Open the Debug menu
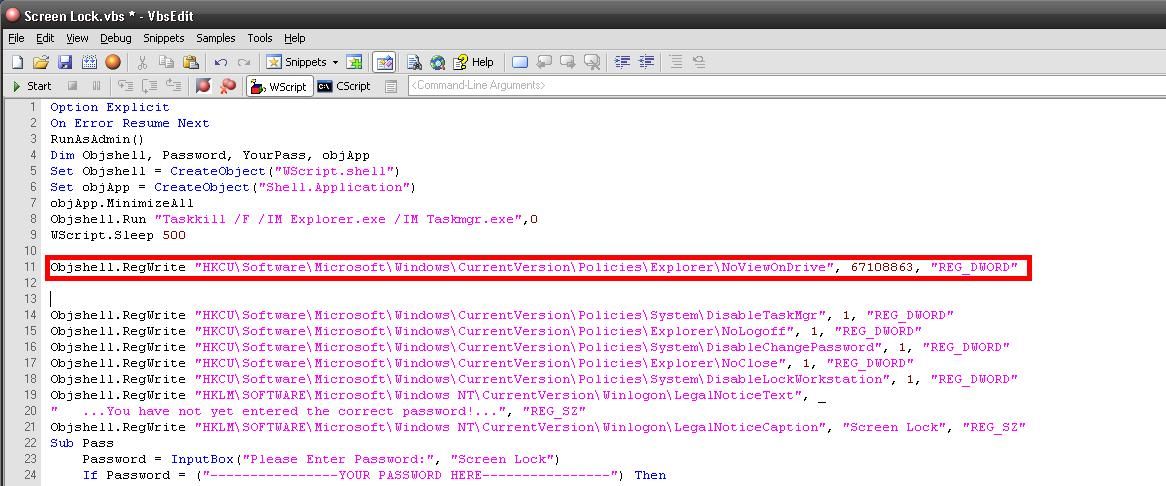This screenshot has width=1166, height=486. (115, 38)
